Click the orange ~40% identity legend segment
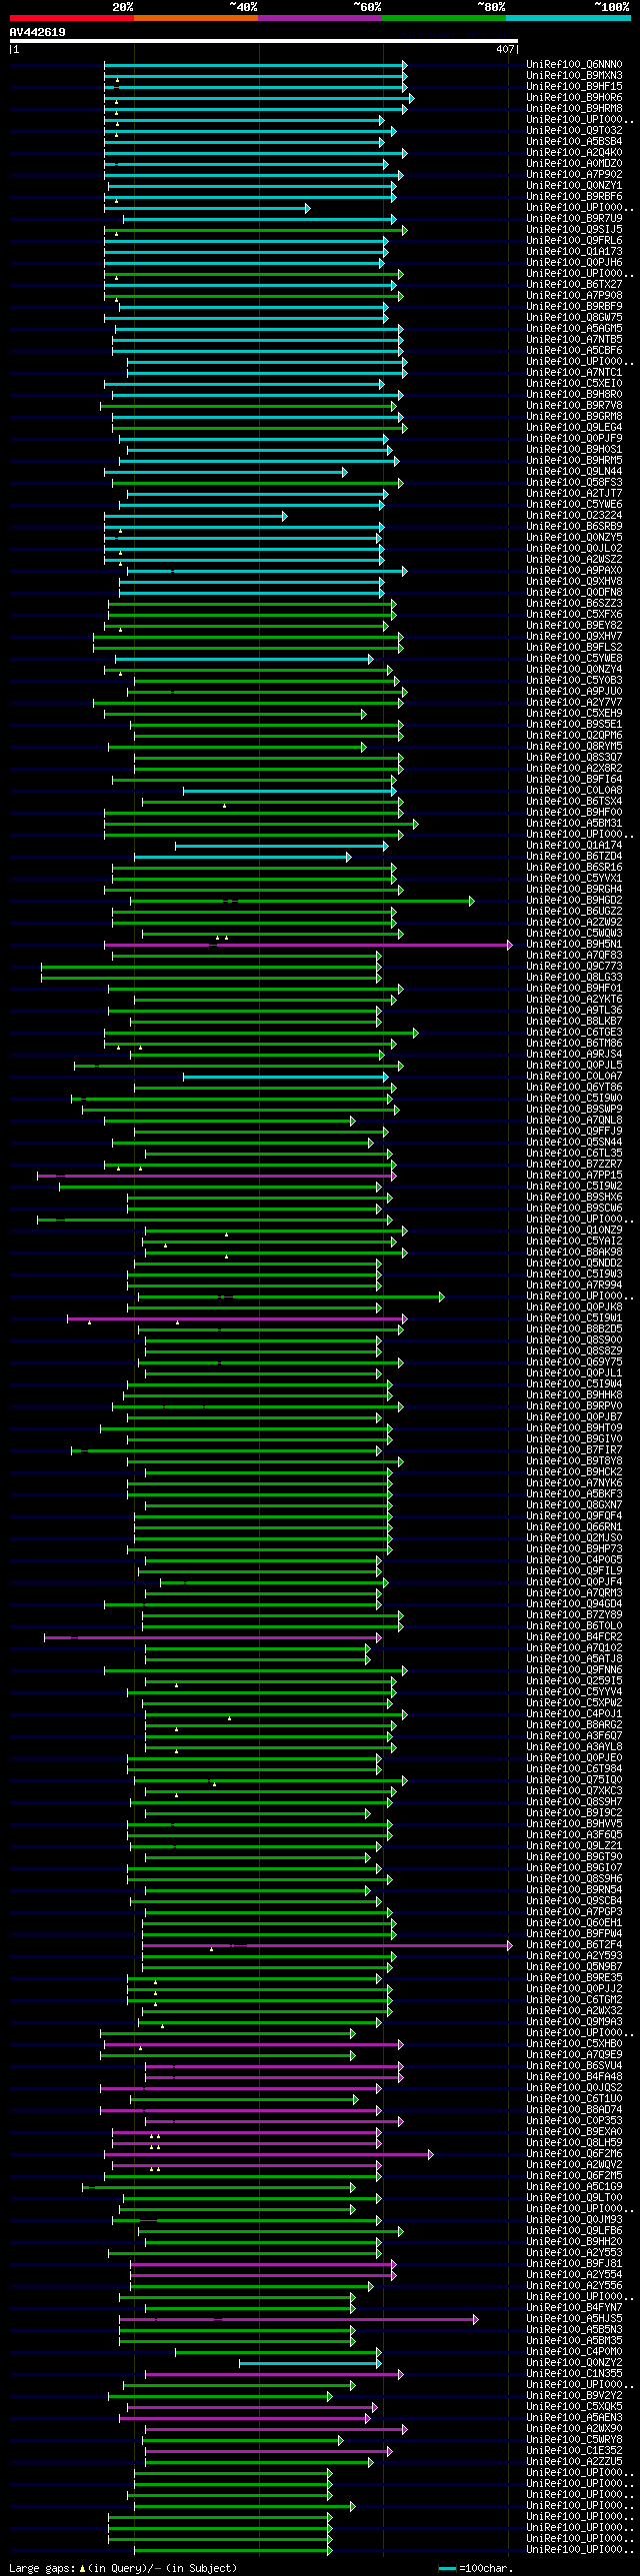The width and height of the screenshot is (640, 2576). click(x=196, y=18)
